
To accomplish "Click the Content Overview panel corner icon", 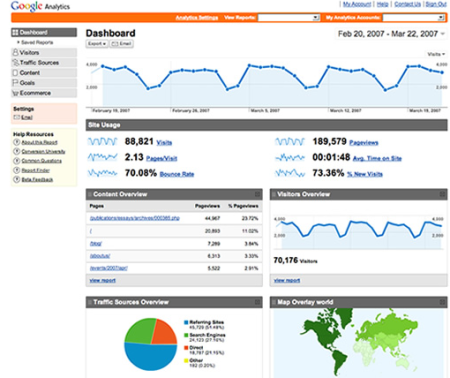I will click(257, 194).
